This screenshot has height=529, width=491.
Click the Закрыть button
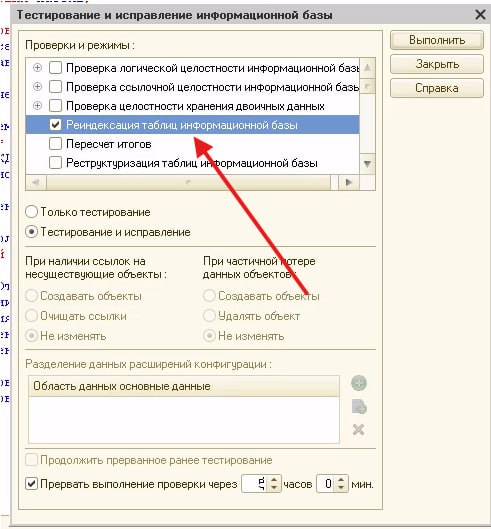[437, 64]
